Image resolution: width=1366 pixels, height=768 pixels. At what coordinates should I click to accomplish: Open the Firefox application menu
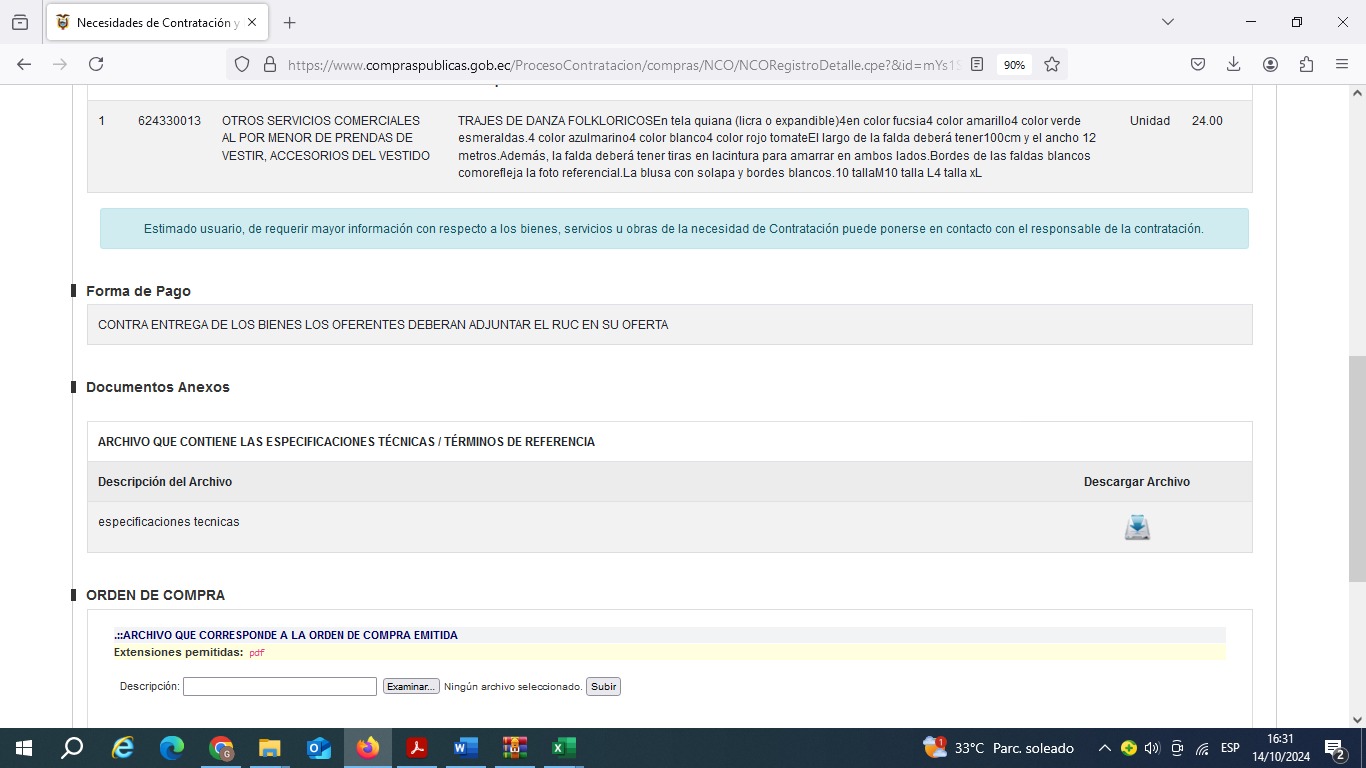click(1342, 64)
